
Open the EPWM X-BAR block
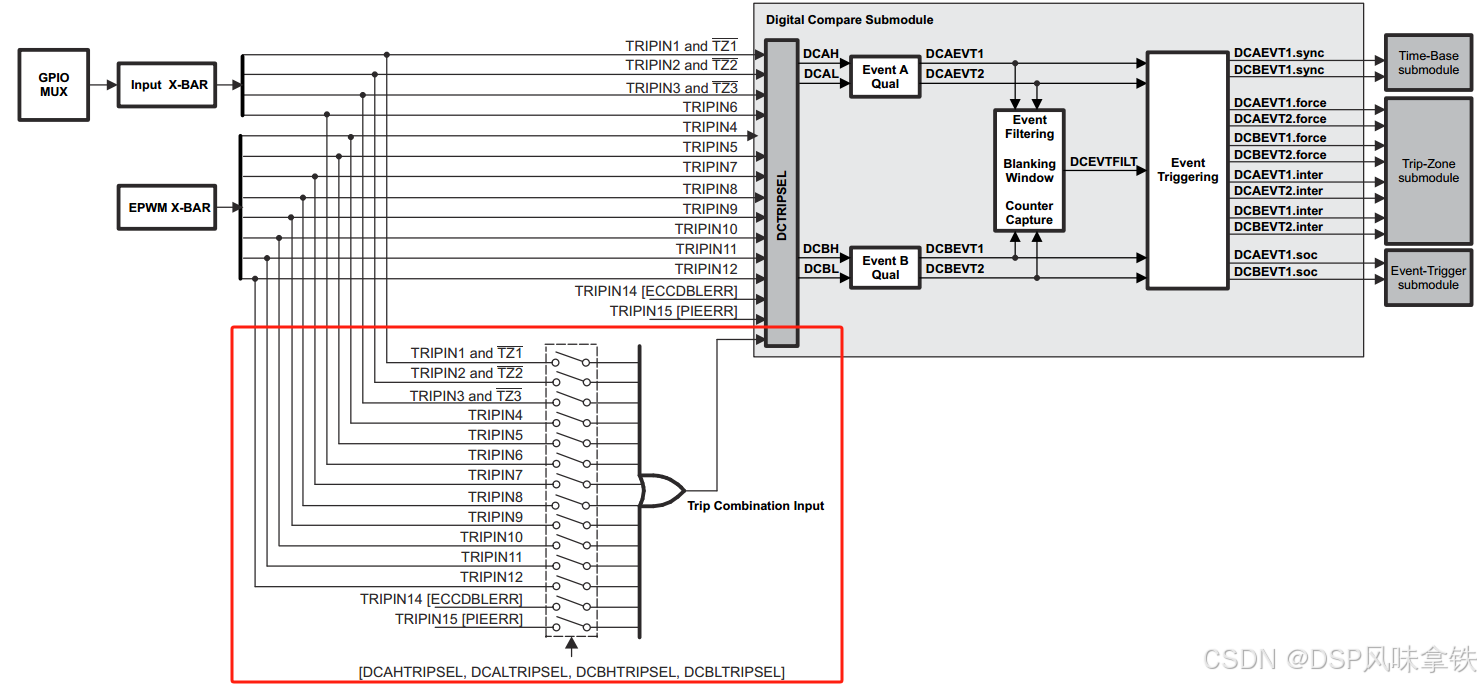[x=166, y=207]
